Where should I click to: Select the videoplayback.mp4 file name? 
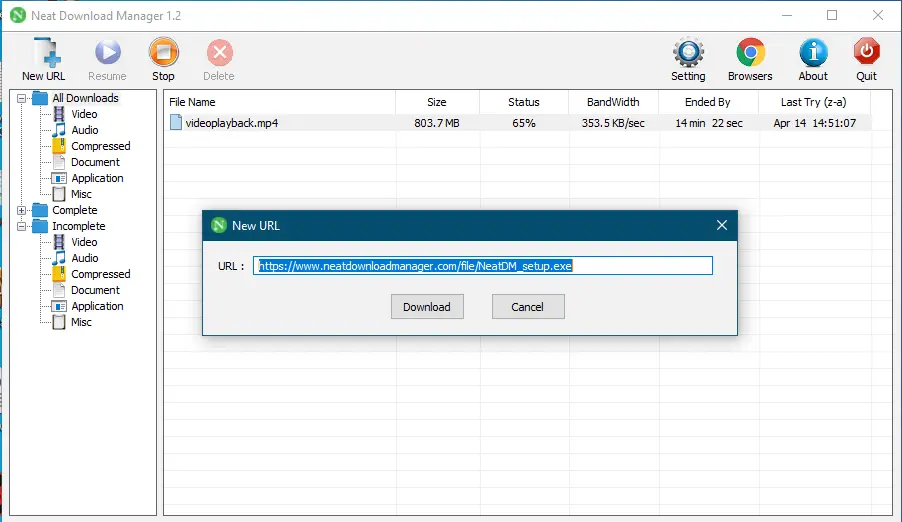[232, 123]
